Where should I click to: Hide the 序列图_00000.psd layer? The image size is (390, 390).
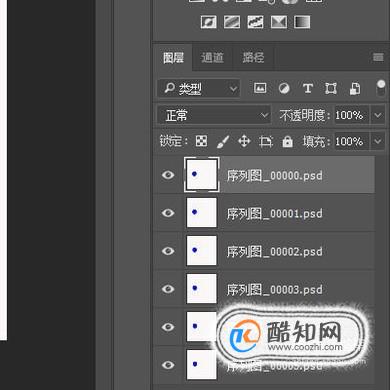[x=168, y=175]
